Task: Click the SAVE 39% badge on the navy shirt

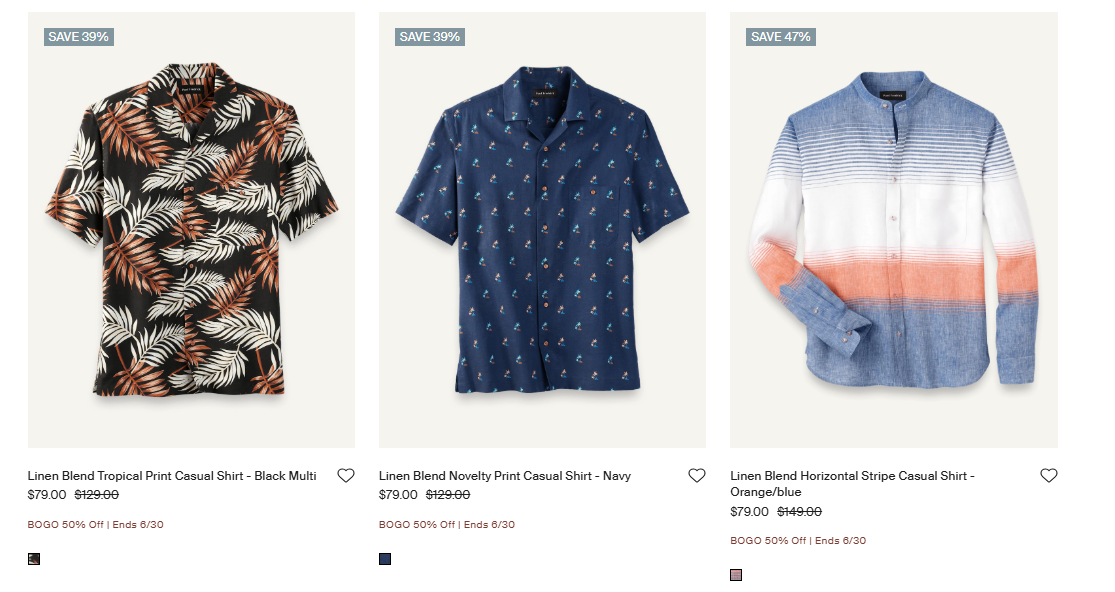Action: click(430, 36)
